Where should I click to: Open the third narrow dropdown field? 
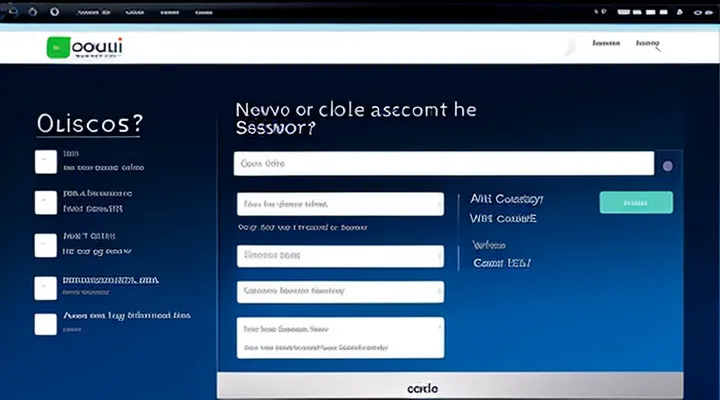coord(340,291)
